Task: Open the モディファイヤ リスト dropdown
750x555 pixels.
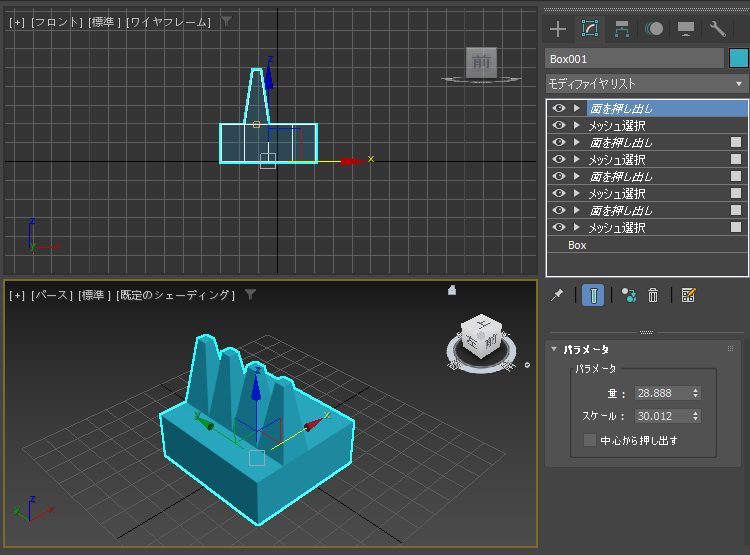Action: pos(647,84)
